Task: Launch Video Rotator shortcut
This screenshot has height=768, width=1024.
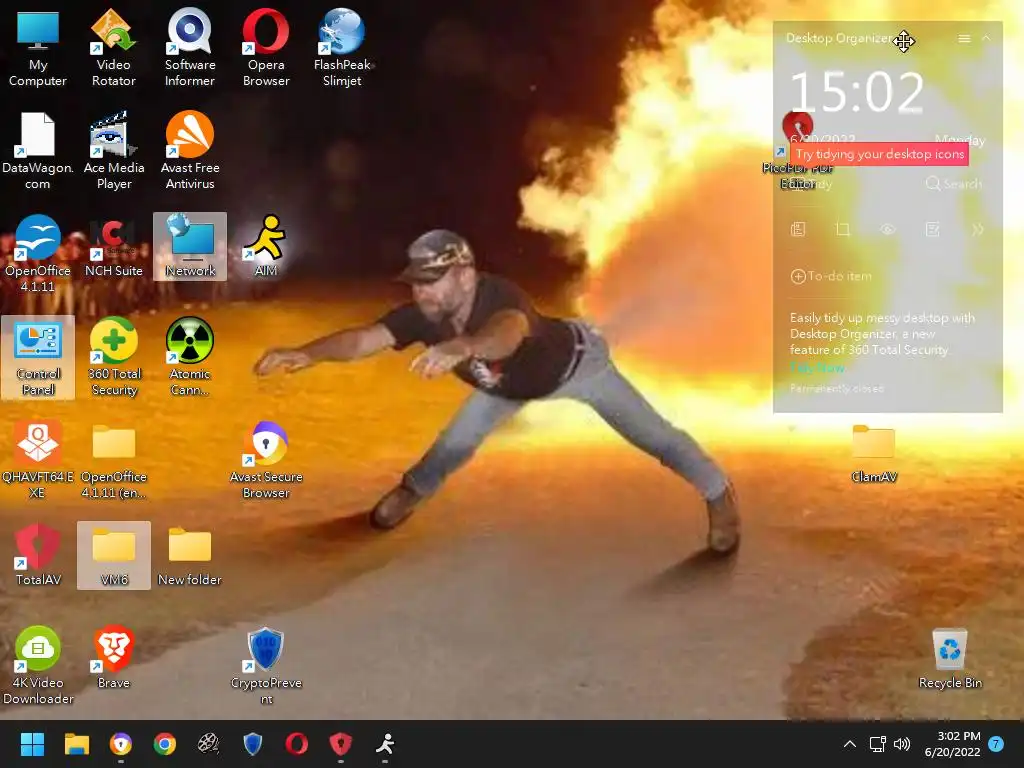Action: 114,47
